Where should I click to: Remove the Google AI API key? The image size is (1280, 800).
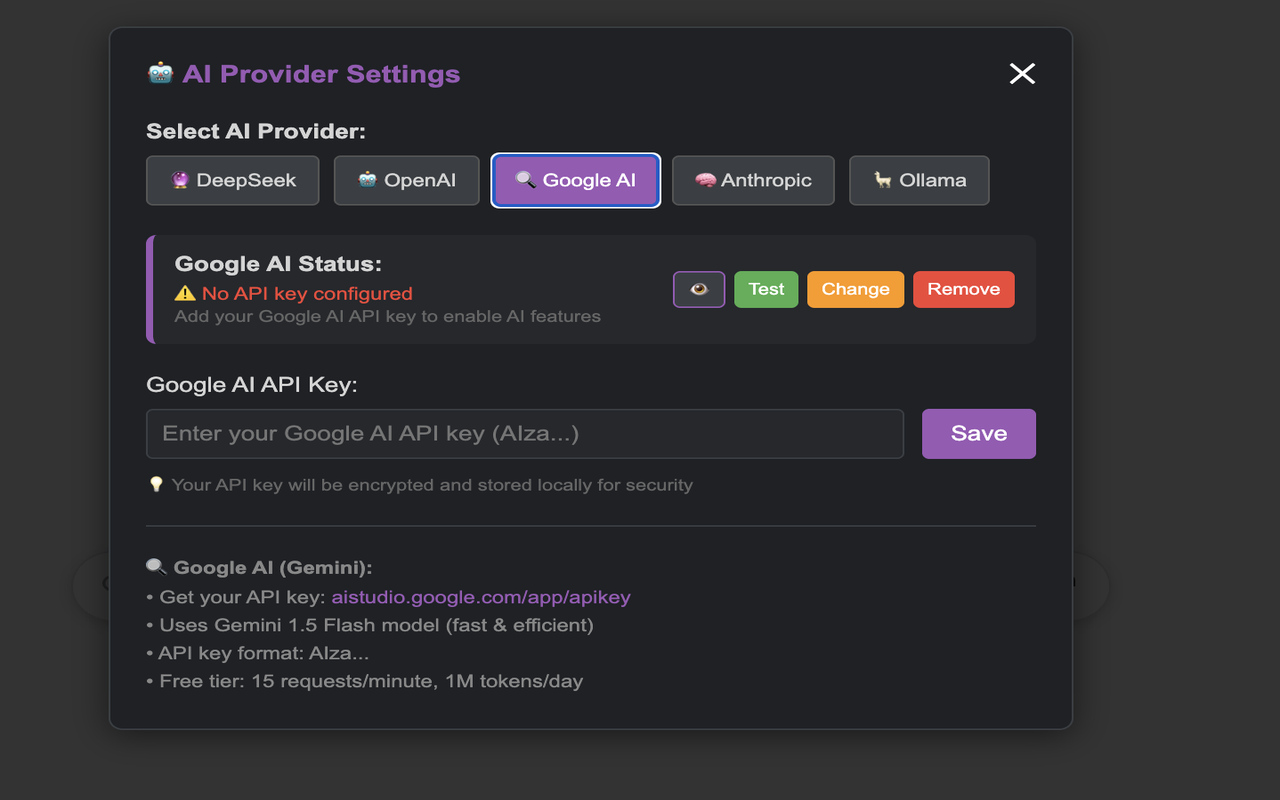pyautogui.click(x=963, y=289)
